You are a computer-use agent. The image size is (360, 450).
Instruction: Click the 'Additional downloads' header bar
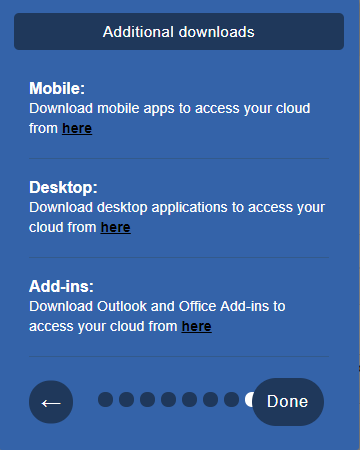click(x=179, y=32)
